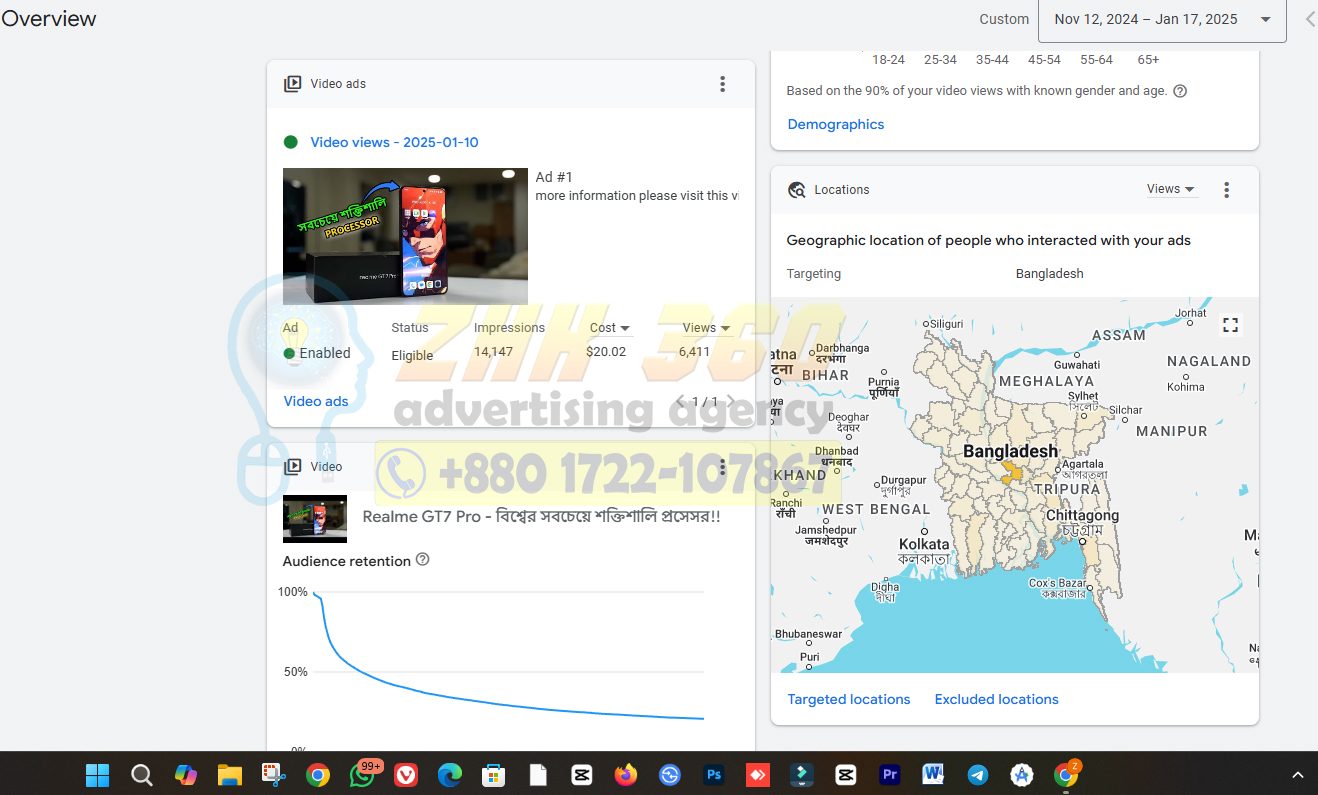Click the 6,411 views value

point(694,351)
